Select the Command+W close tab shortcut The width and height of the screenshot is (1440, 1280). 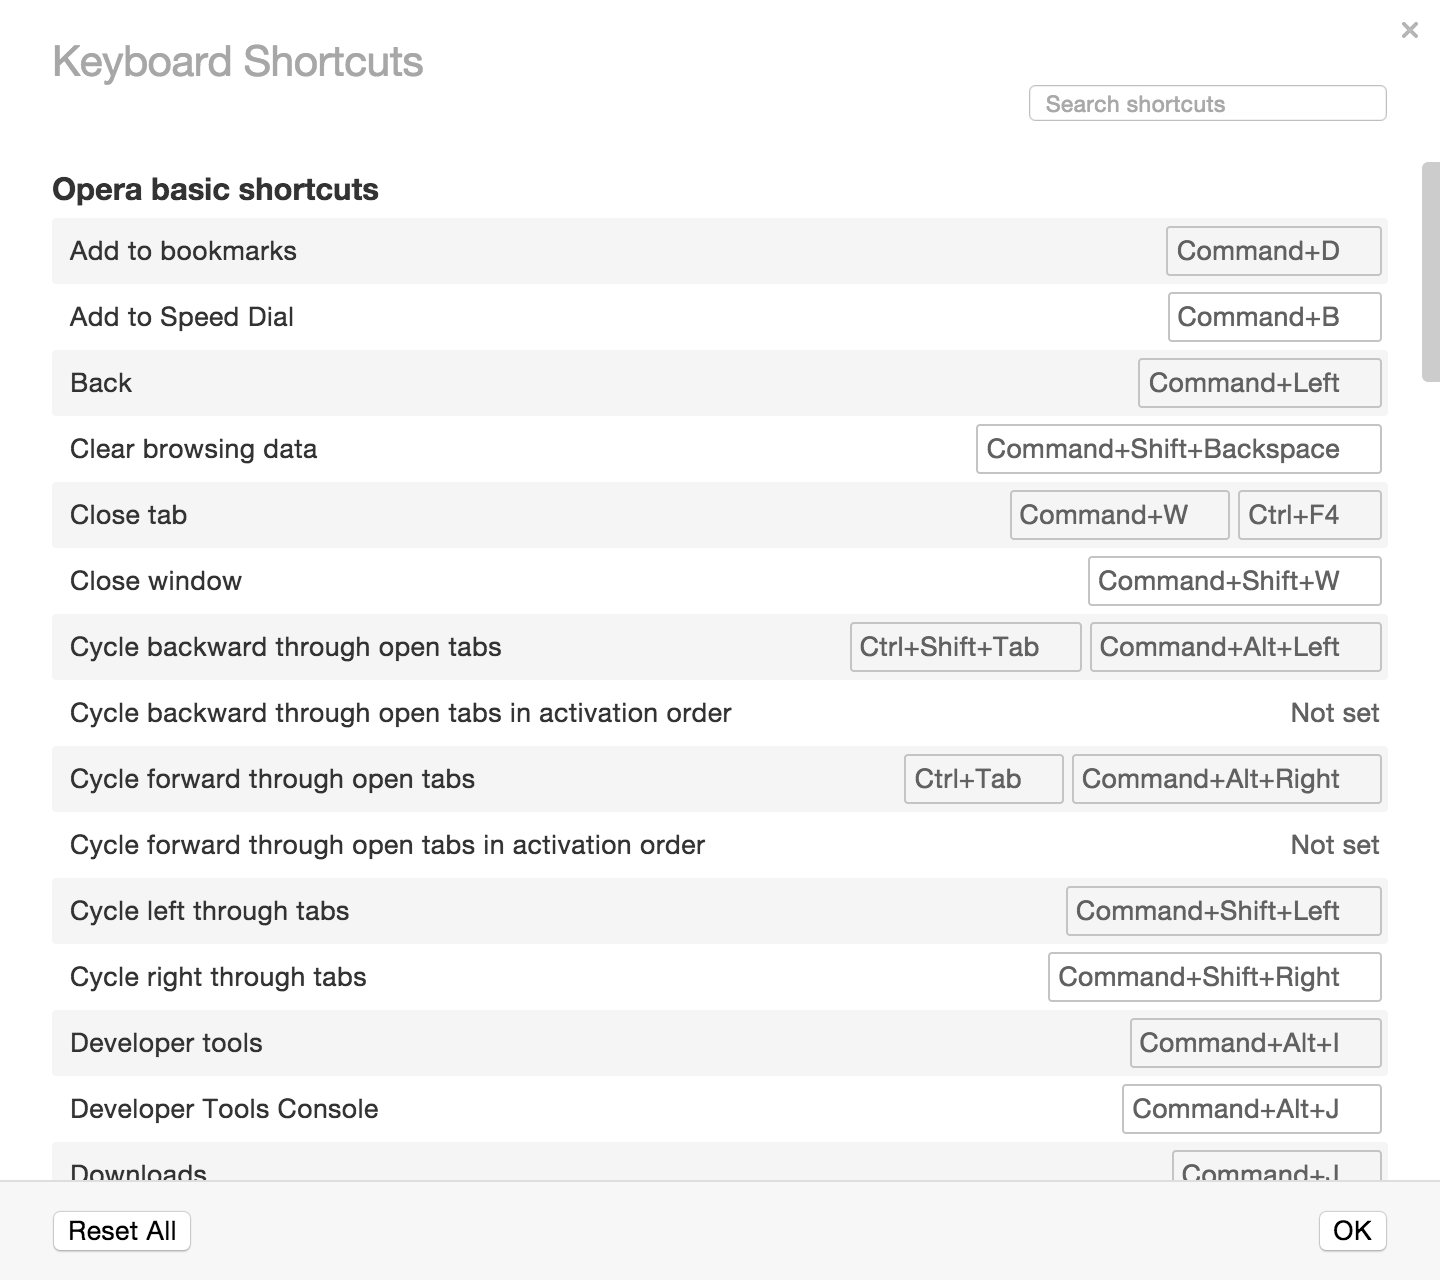click(x=1119, y=515)
